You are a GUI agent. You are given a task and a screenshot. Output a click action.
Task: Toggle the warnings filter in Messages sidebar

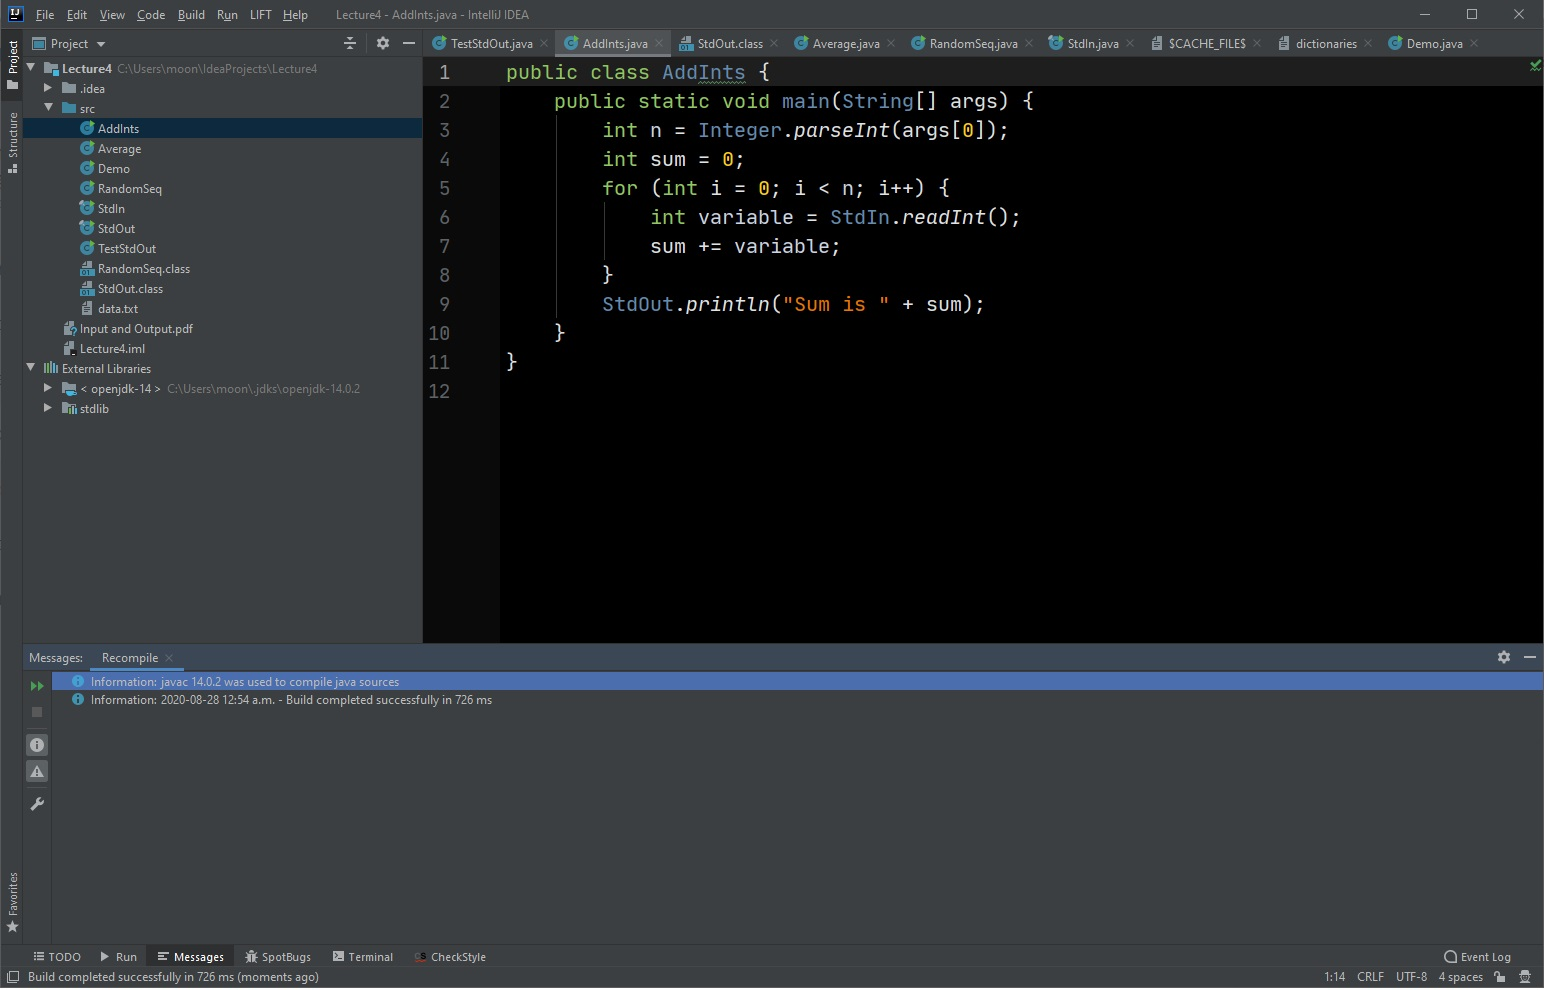pos(36,771)
